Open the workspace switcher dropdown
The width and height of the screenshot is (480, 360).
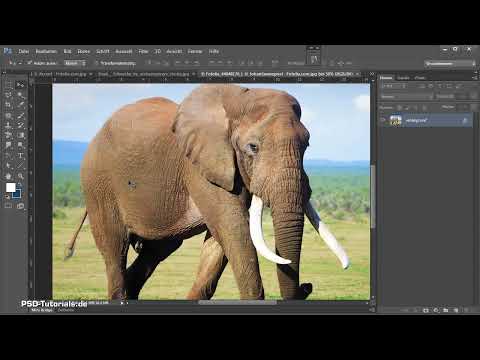tap(450, 63)
